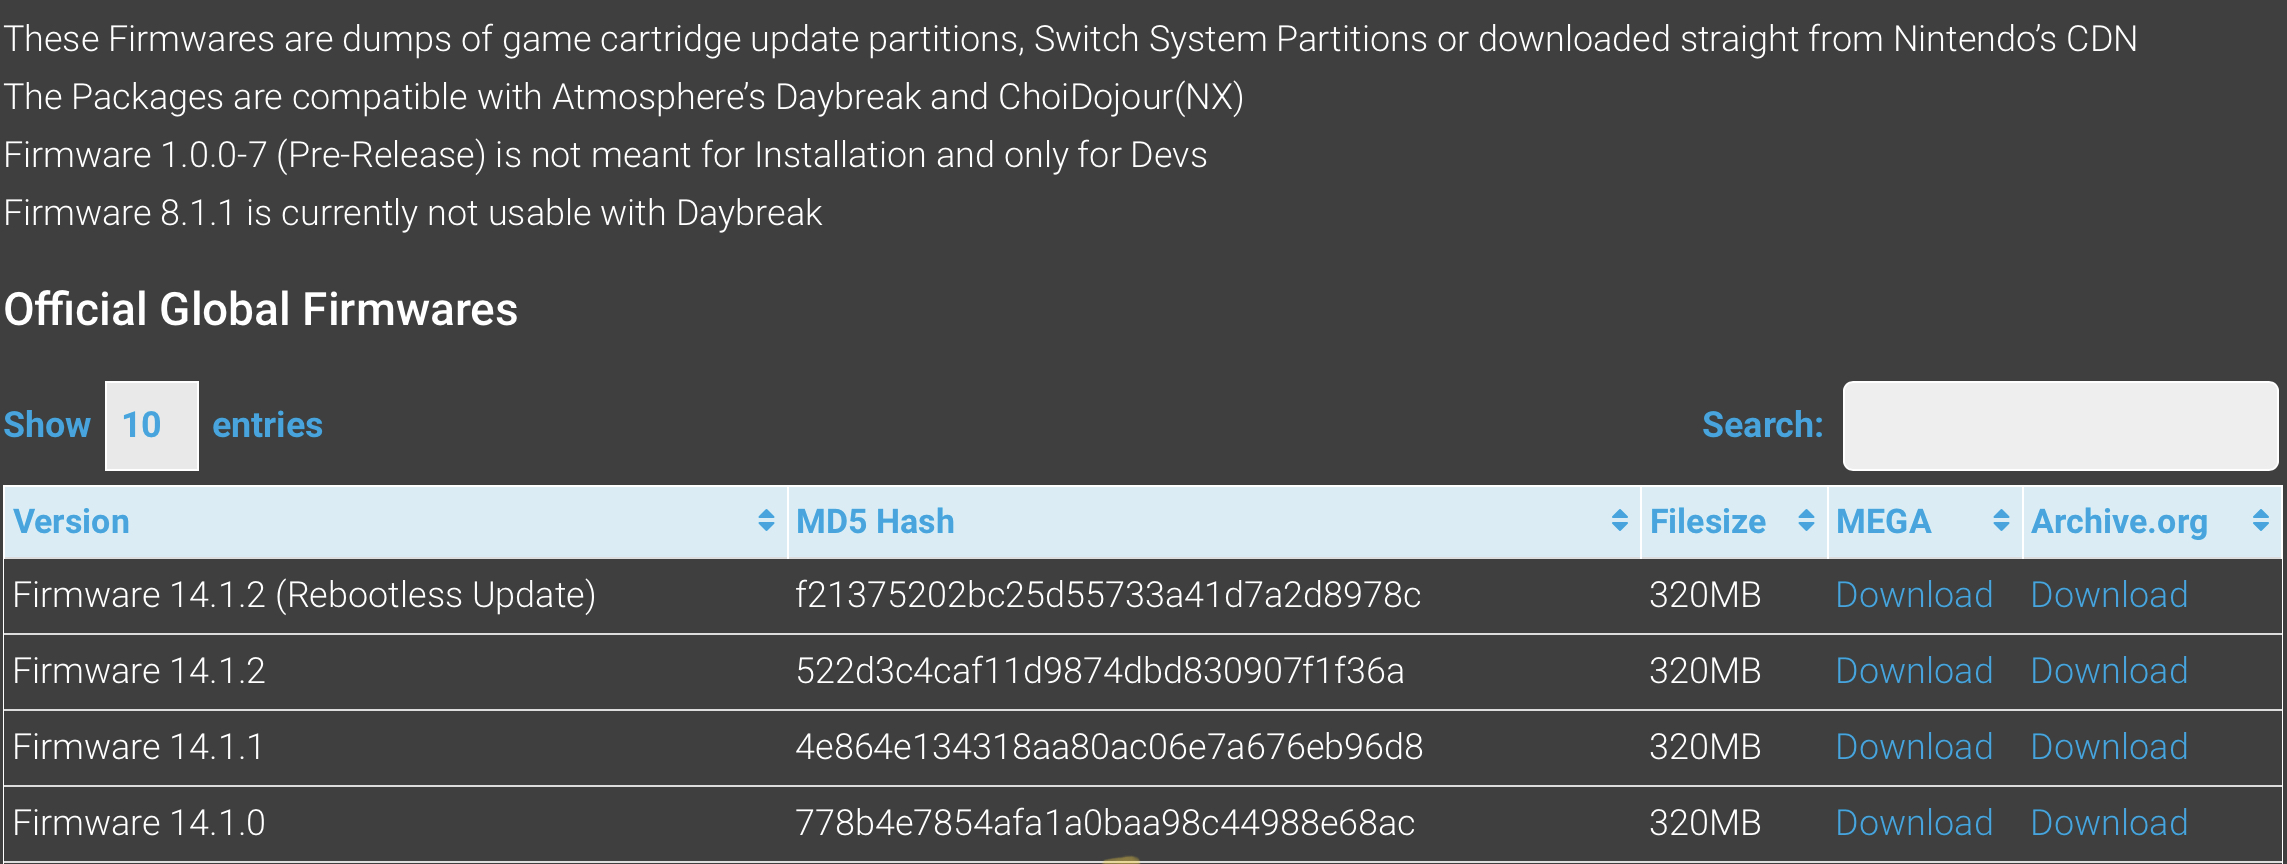2287x864 pixels.
Task: Download Firmware 14.1.0 from MEGA
Action: point(1914,823)
